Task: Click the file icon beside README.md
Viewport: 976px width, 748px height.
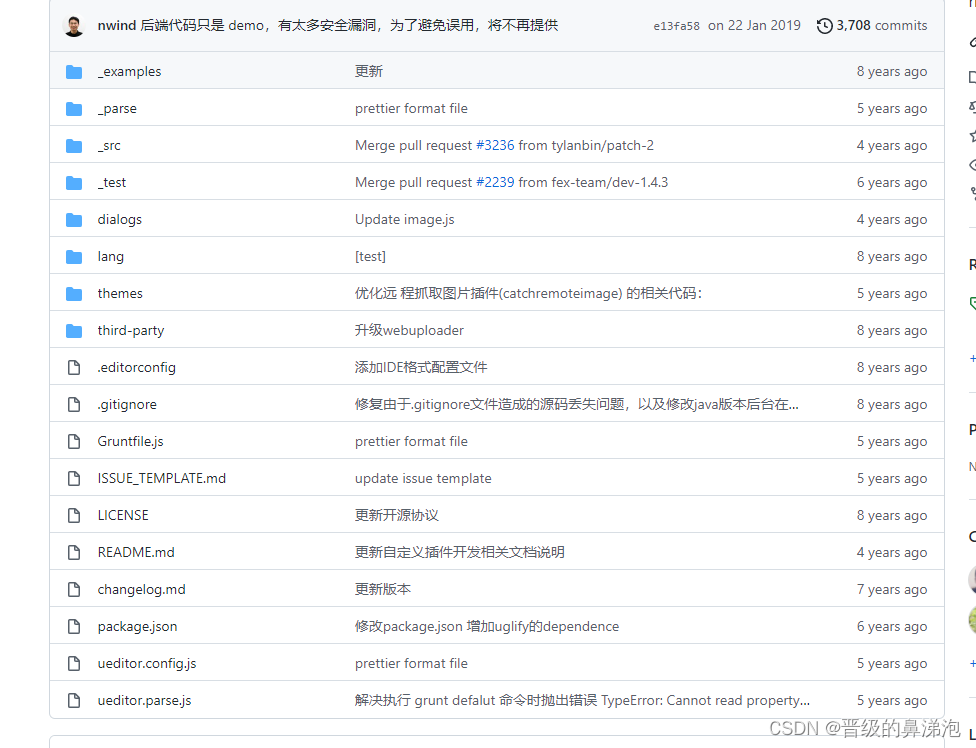Action: [x=73, y=552]
